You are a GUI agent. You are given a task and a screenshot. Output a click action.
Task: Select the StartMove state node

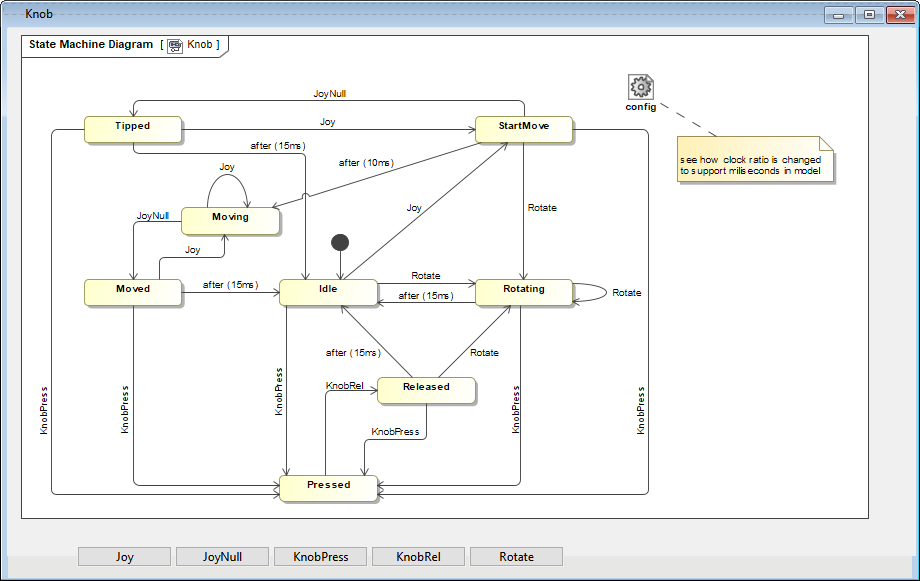click(x=523, y=127)
